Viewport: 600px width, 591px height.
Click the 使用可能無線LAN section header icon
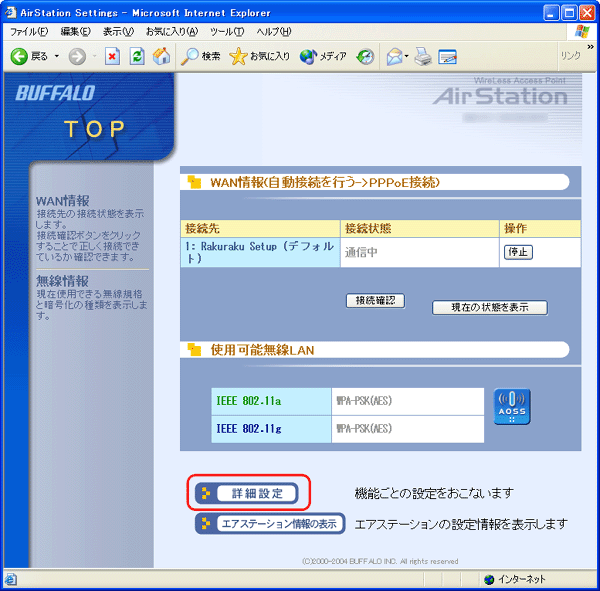tap(194, 349)
